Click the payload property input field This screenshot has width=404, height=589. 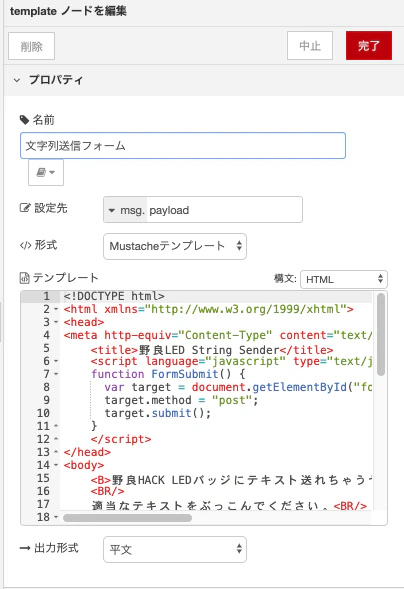[x=224, y=210]
